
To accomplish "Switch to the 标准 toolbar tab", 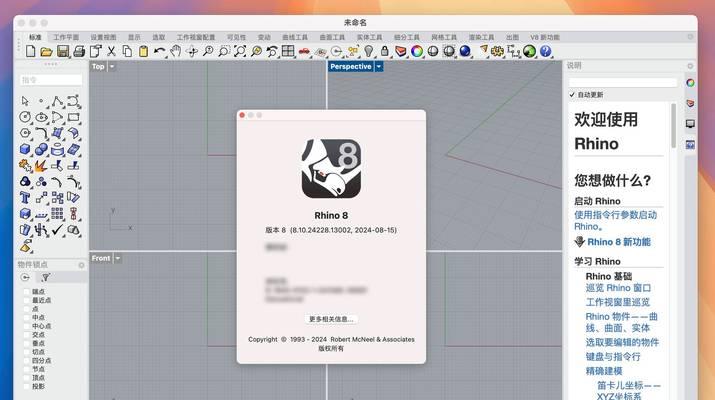I will (35, 37).
